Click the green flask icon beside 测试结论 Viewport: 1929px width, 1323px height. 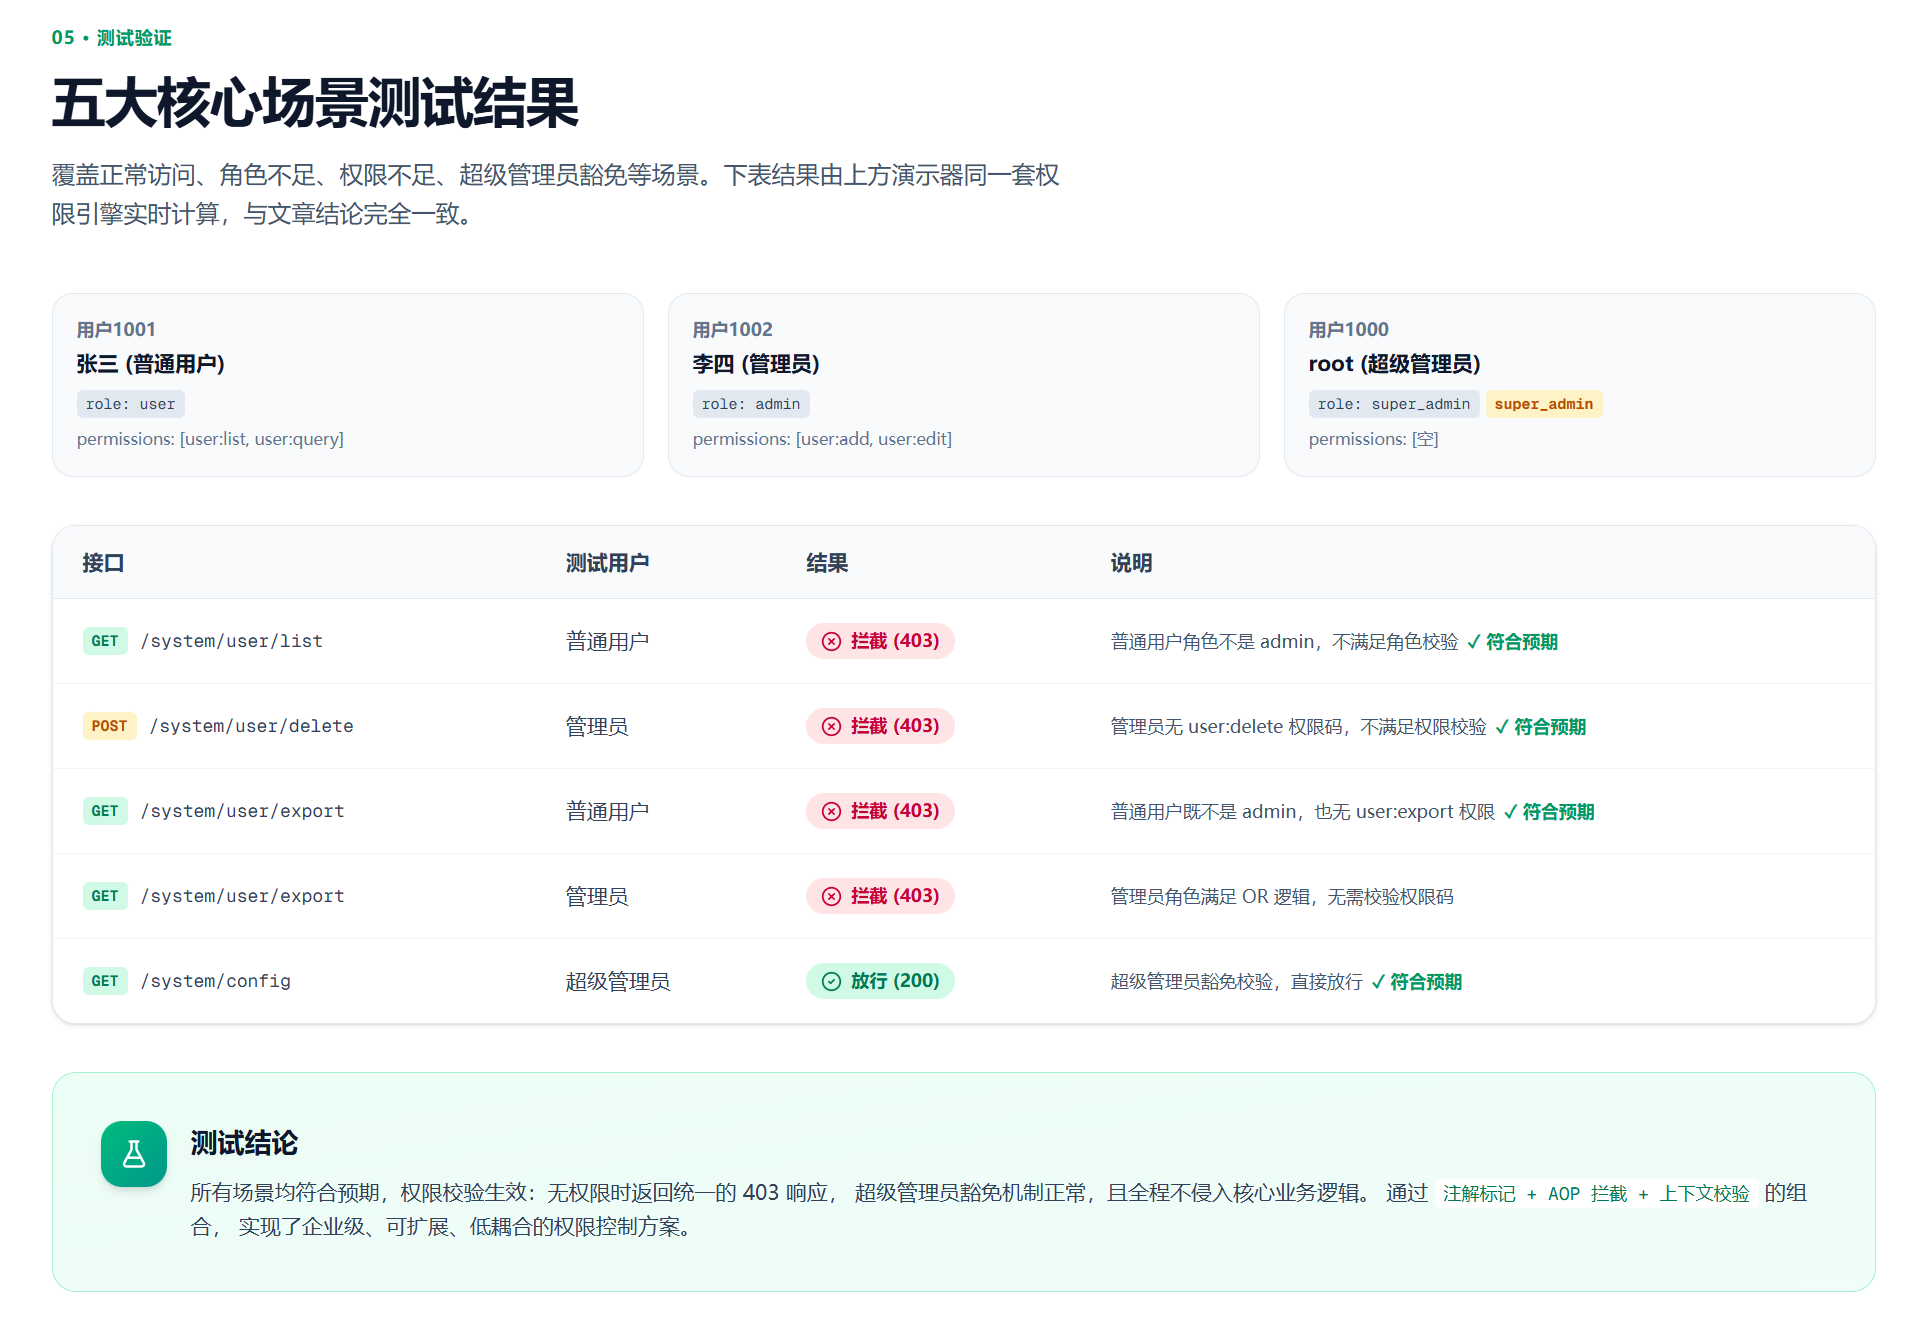[134, 1154]
